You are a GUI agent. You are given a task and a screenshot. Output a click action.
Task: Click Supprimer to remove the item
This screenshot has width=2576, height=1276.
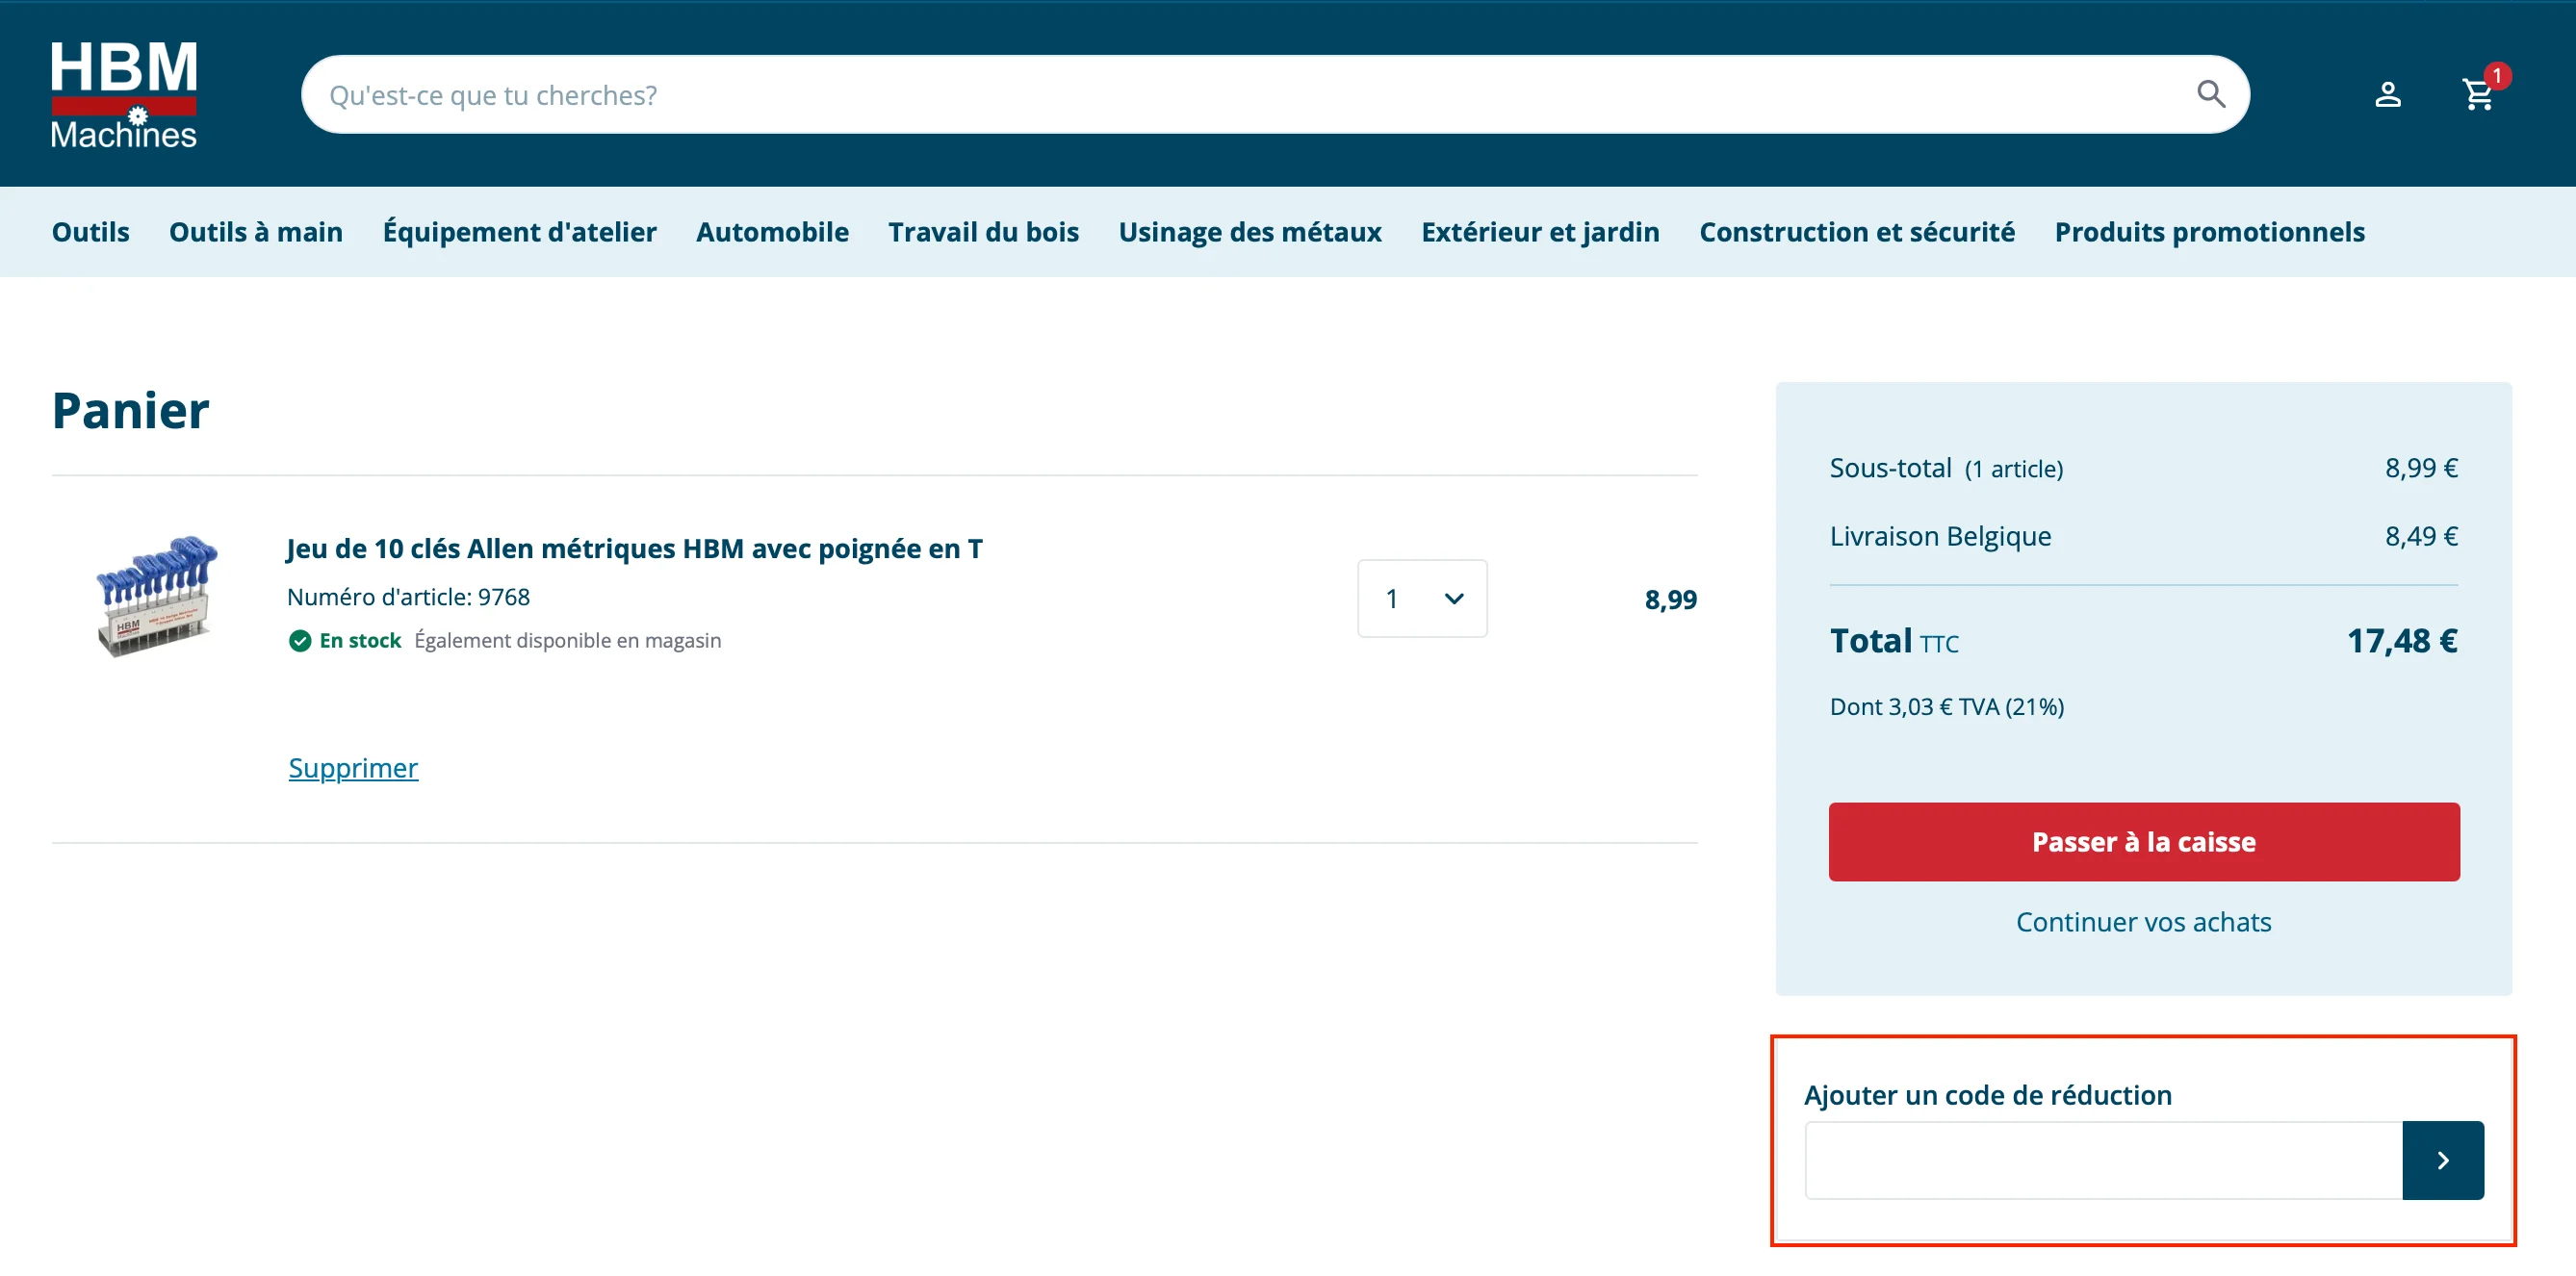coord(353,767)
